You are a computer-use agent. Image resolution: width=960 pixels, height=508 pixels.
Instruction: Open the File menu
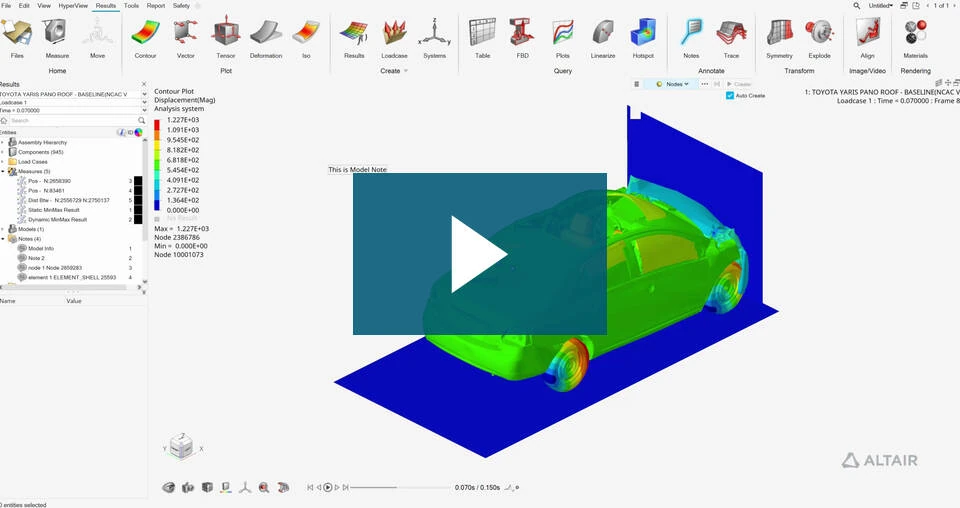6,6
